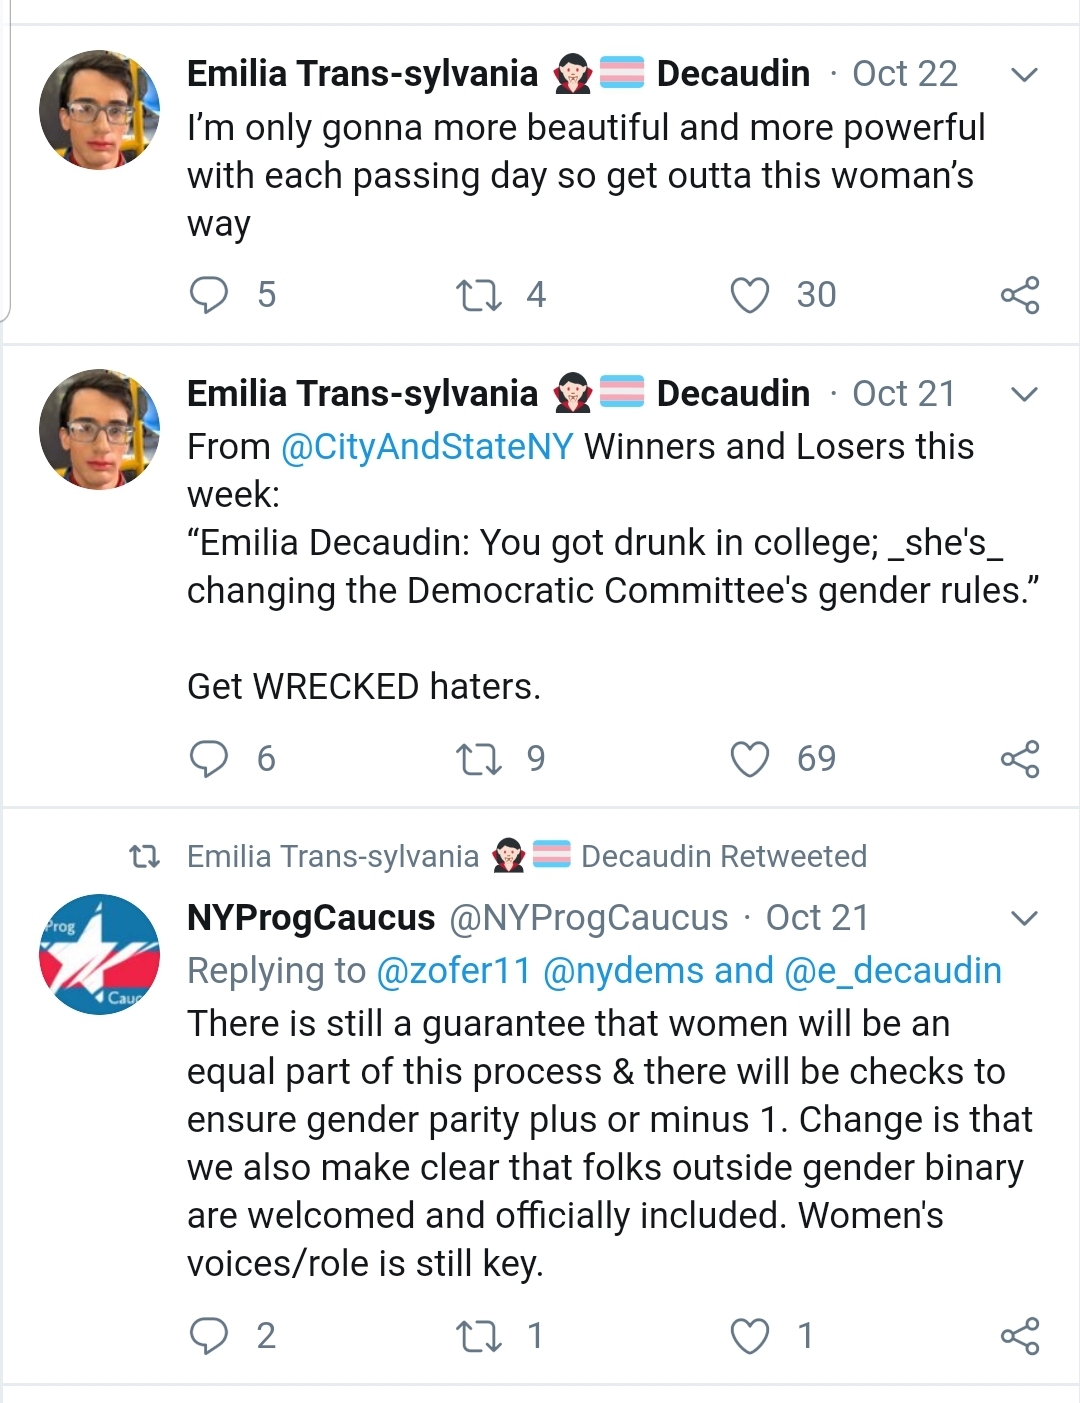Like the NYProgCaucus tweet
This screenshot has width=1080, height=1403.
(750, 1336)
